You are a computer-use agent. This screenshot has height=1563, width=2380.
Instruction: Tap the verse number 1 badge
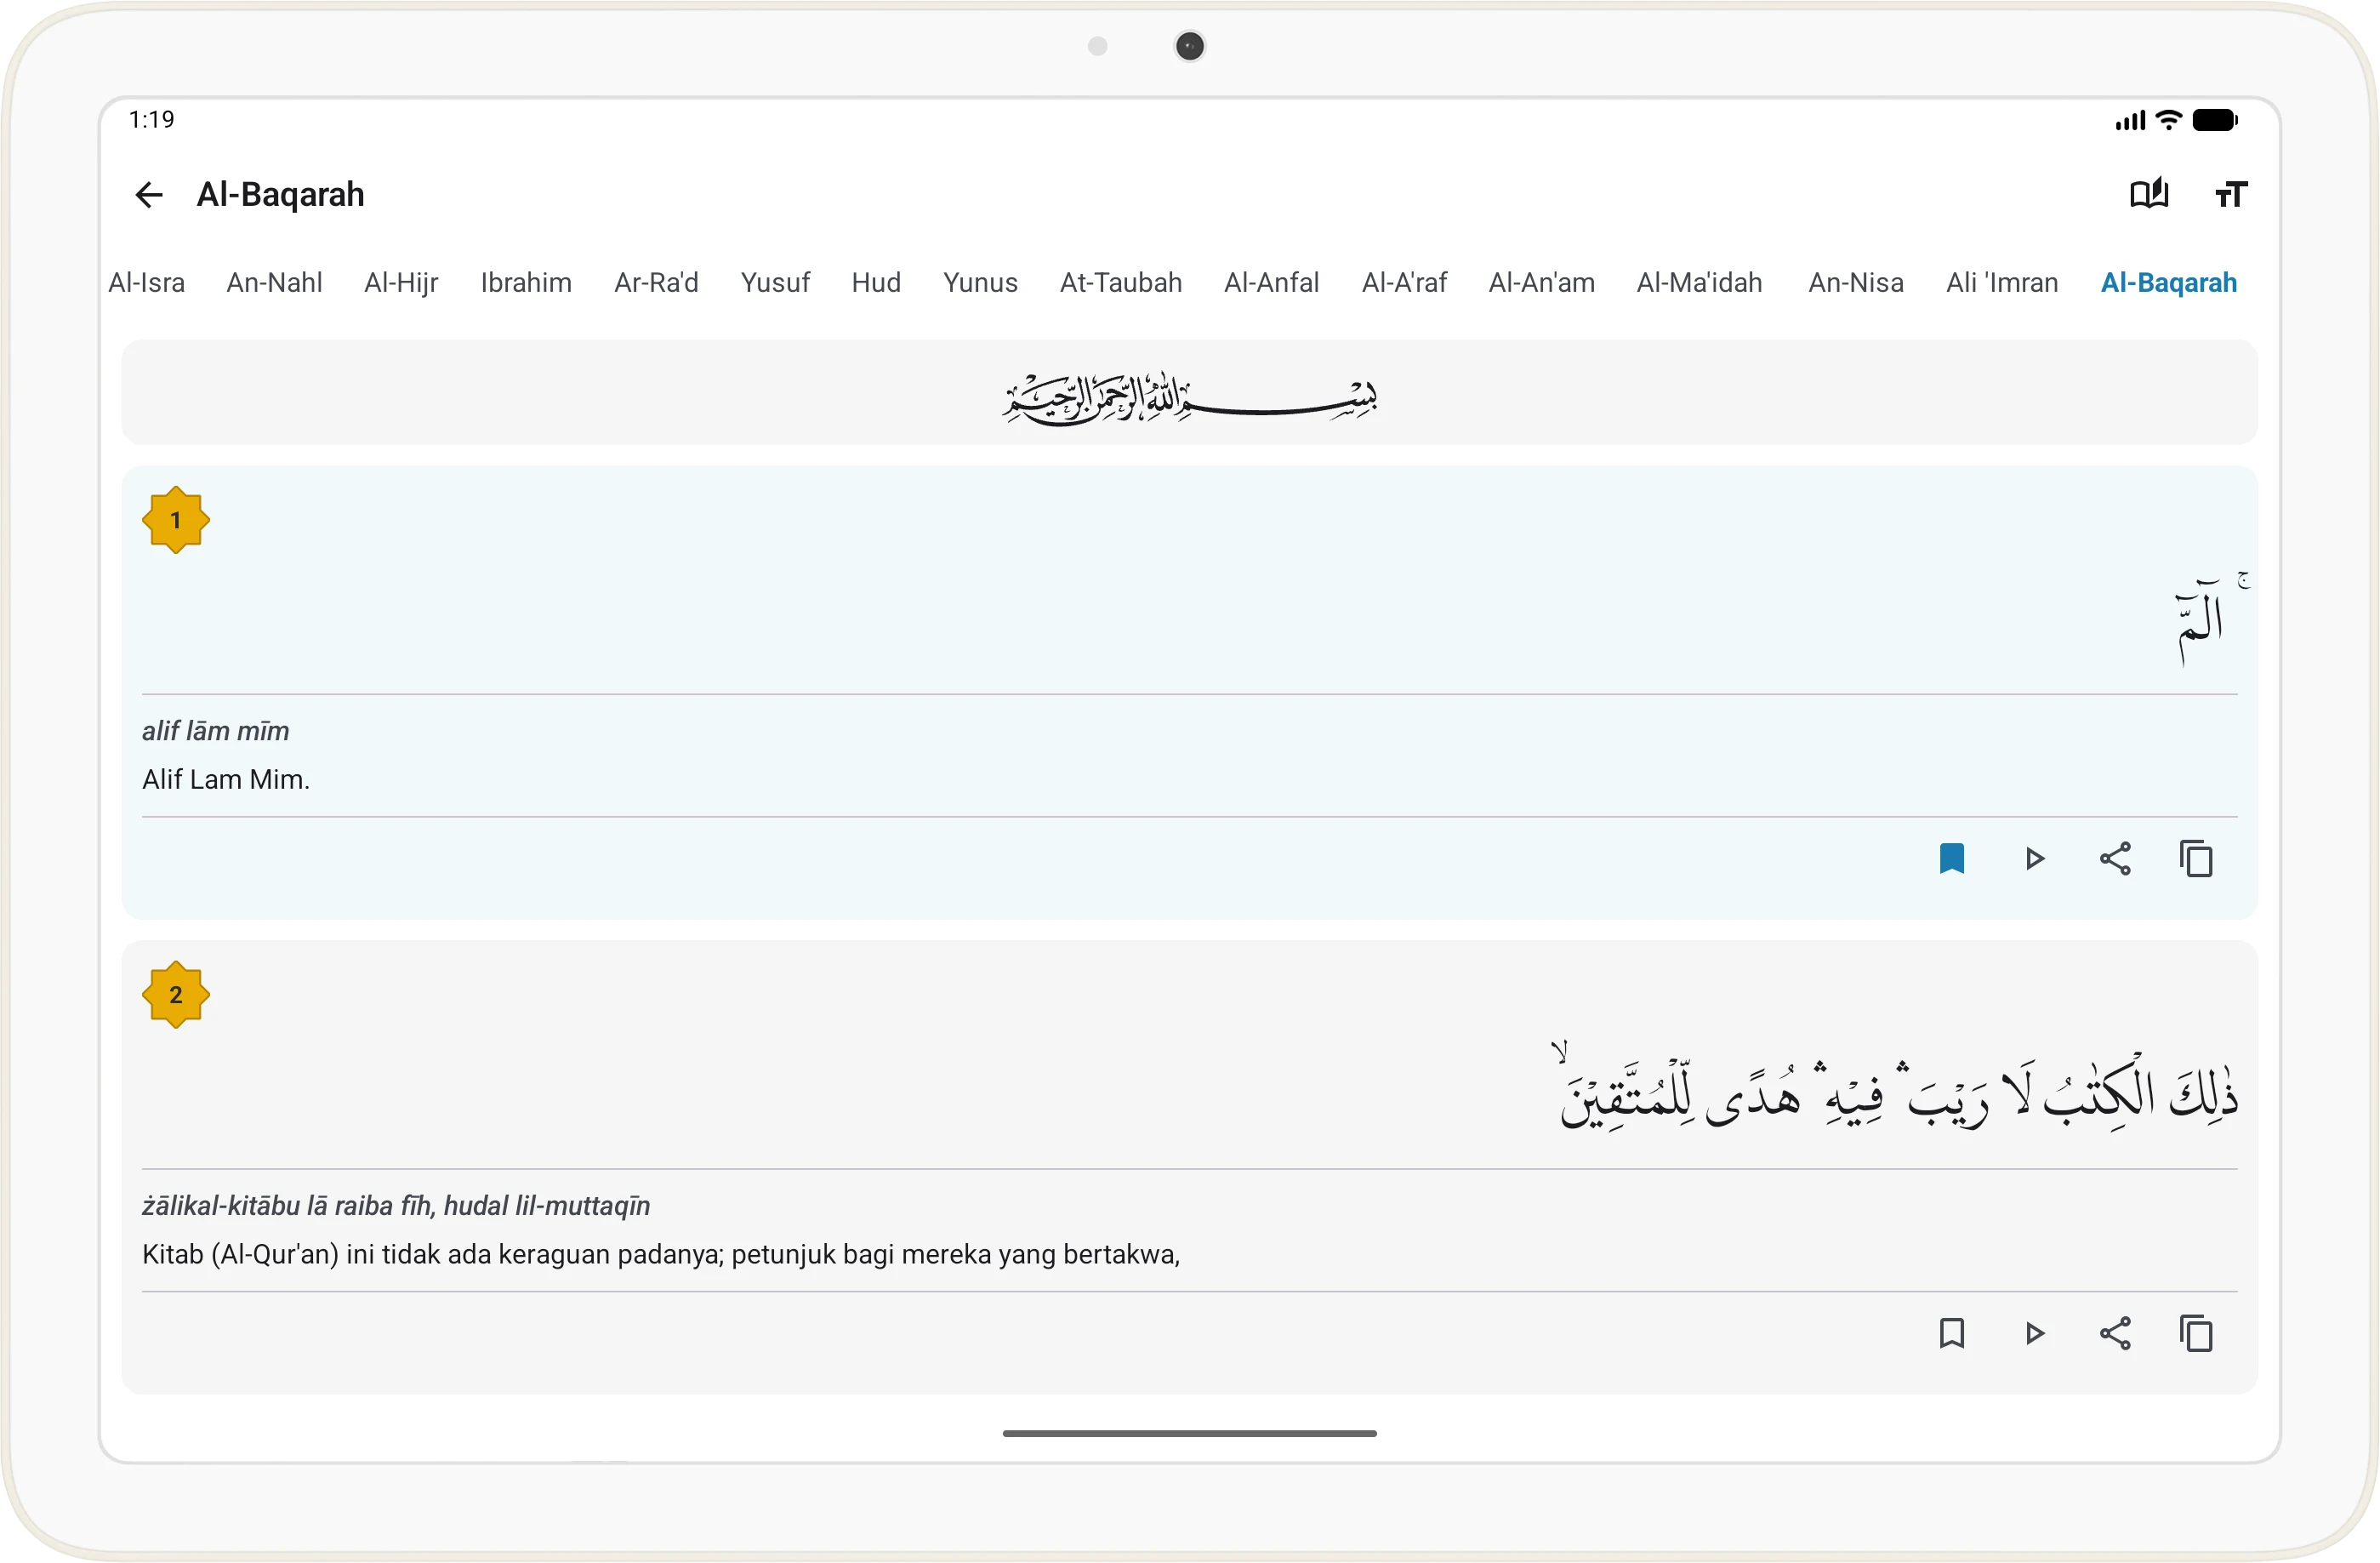[176, 520]
